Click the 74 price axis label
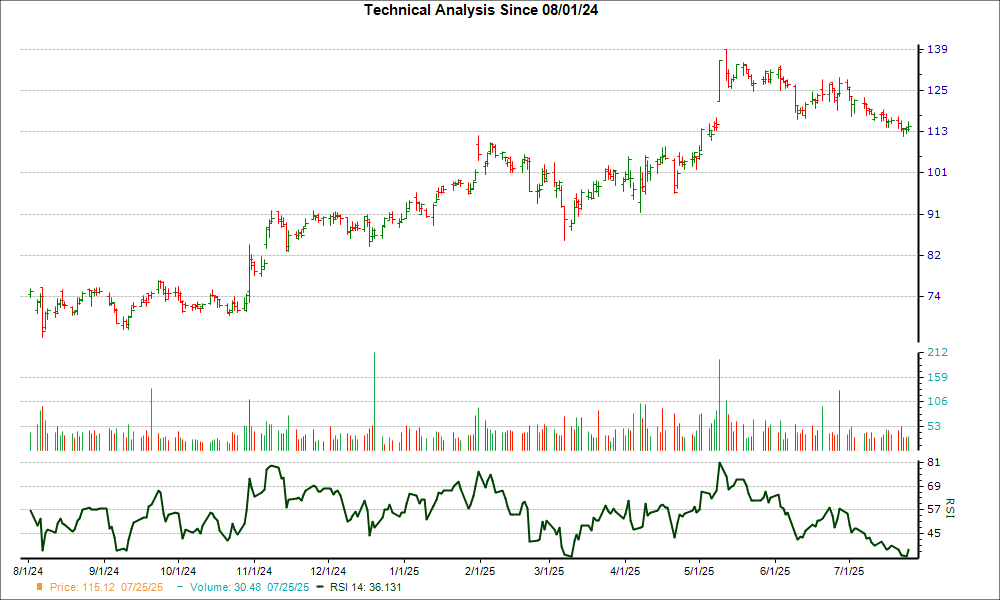The width and height of the screenshot is (1000, 600). point(934,296)
